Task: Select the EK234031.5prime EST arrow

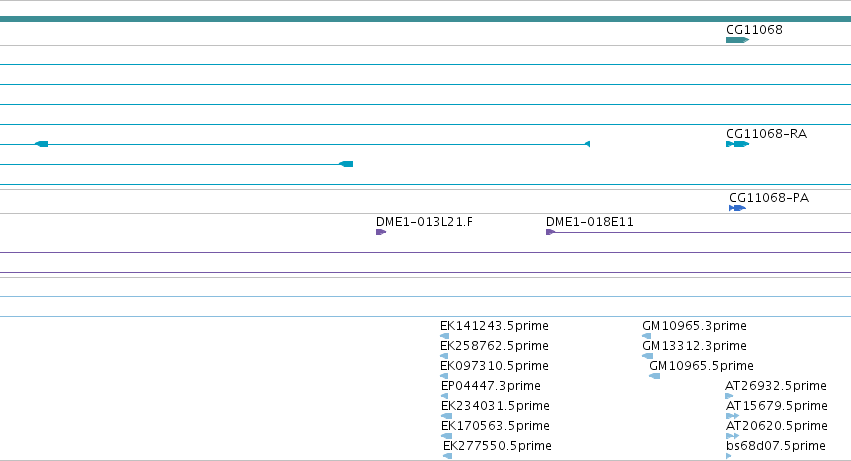Action: tap(446, 416)
